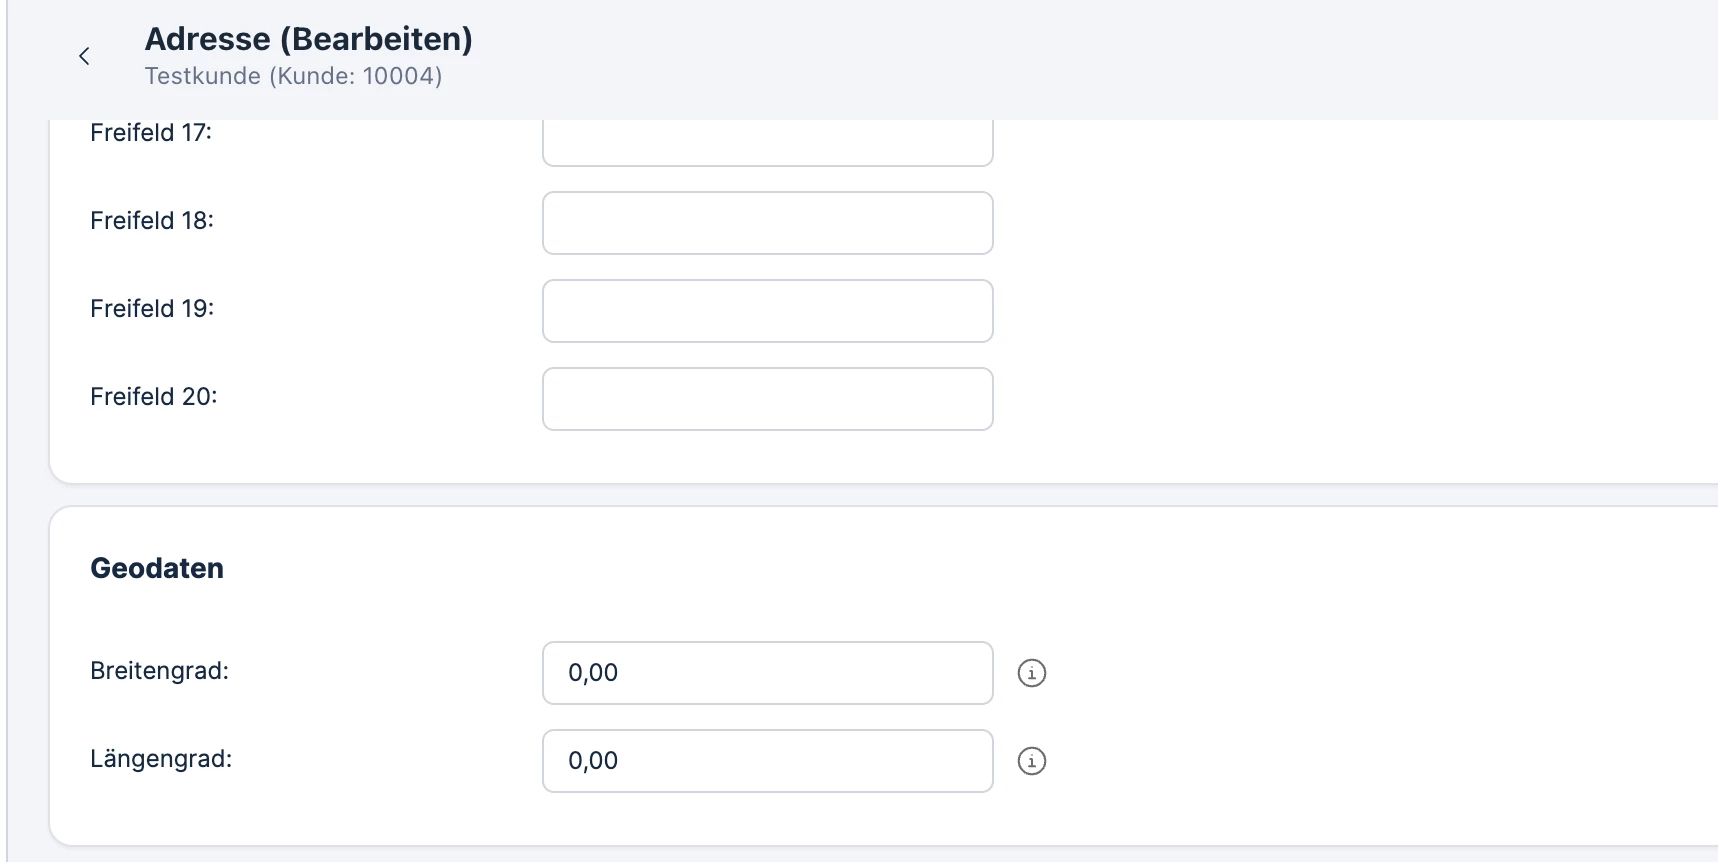Image resolution: width=1718 pixels, height=862 pixels.
Task: Open the info icon beside Breitengrad
Action: [x=1031, y=673]
